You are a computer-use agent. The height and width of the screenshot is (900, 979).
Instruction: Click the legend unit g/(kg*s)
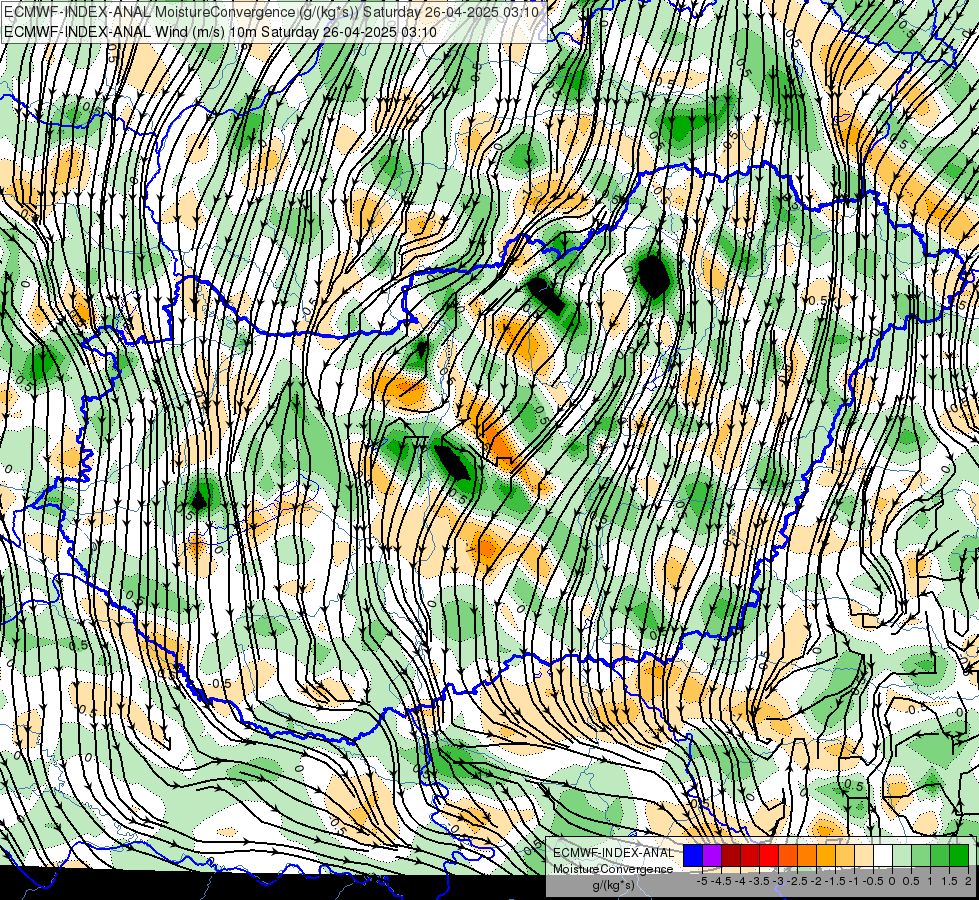(x=614, y=885)
